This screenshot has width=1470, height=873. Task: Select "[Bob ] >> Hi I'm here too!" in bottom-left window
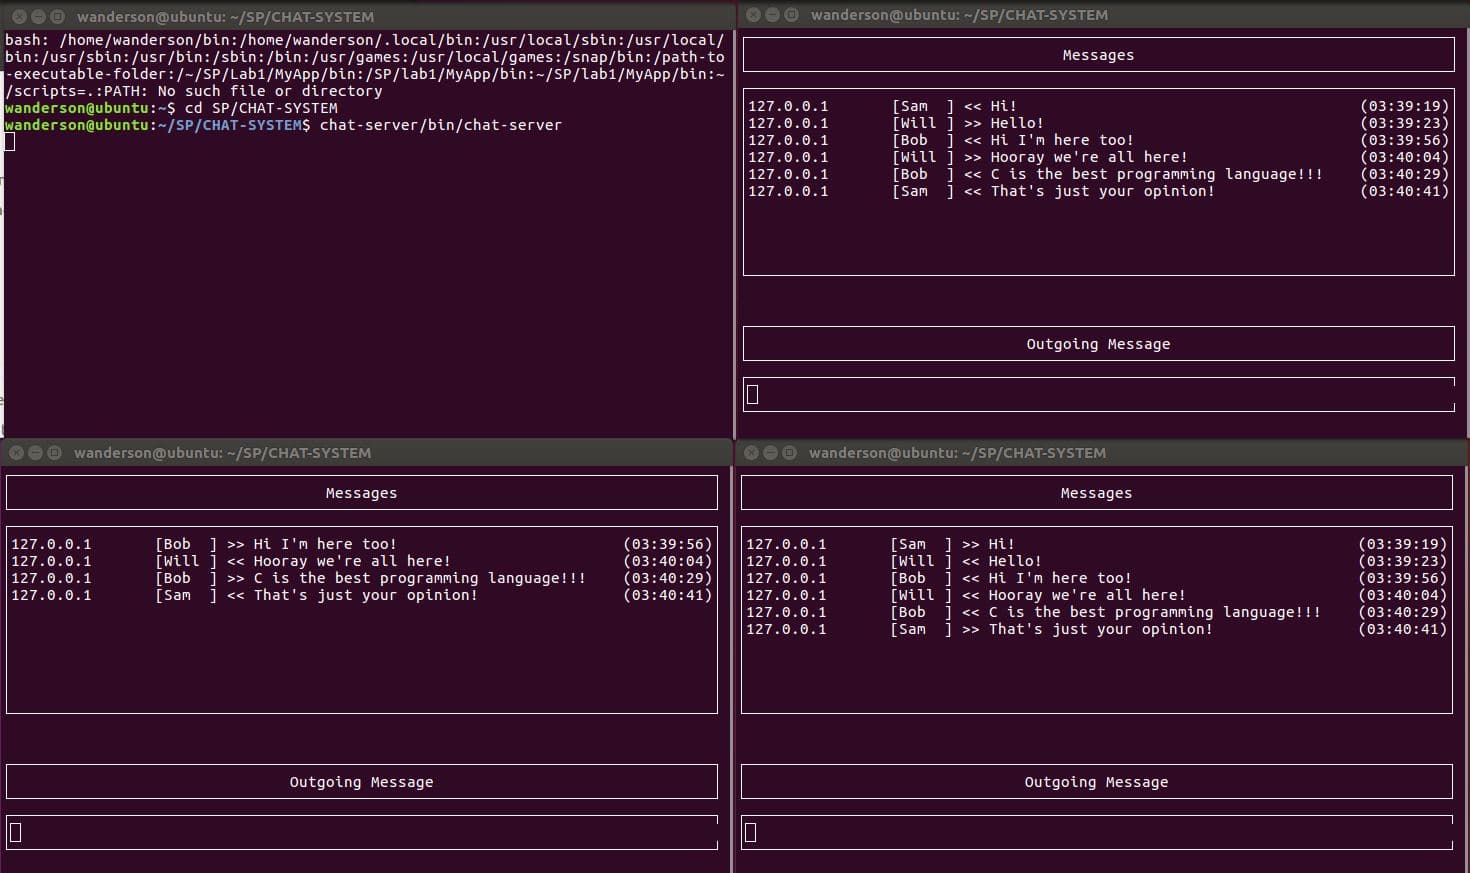tap(276, 544)
